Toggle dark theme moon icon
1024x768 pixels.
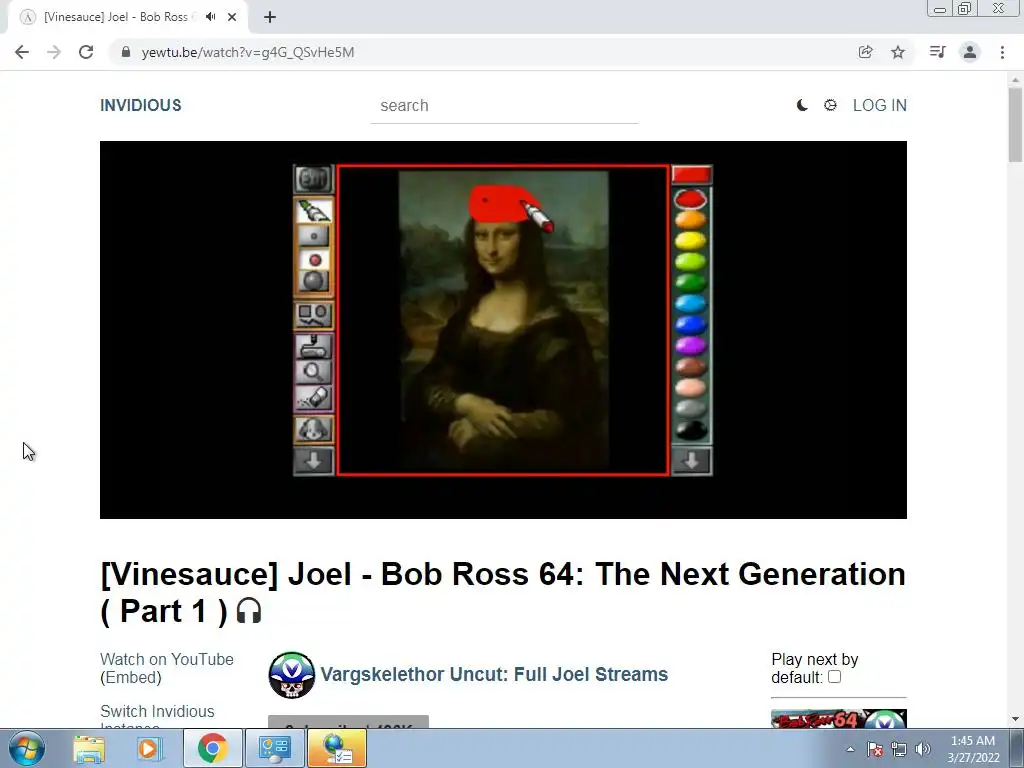coord(802,105)
